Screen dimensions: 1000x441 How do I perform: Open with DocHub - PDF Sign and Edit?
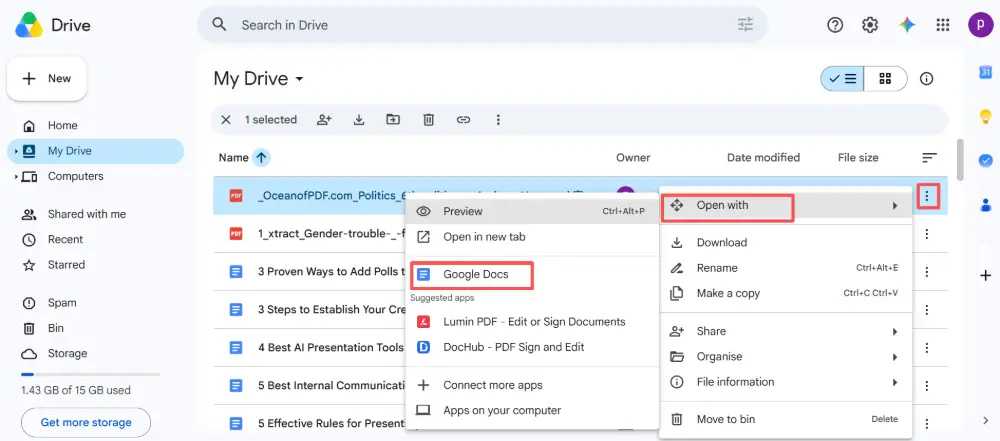click(532, 347)
